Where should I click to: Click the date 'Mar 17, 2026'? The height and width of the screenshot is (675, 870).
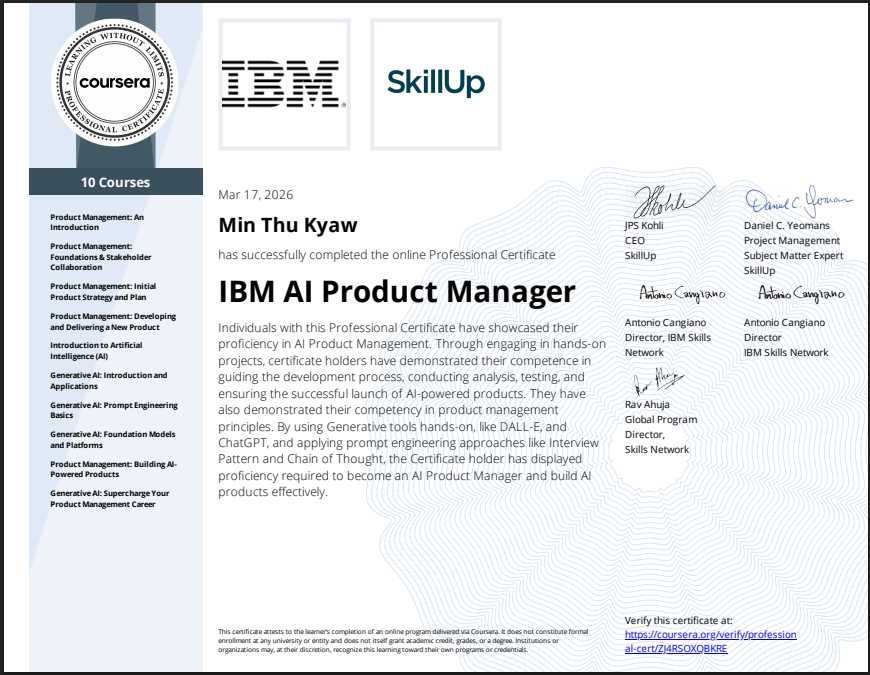(x=255, y=195)
